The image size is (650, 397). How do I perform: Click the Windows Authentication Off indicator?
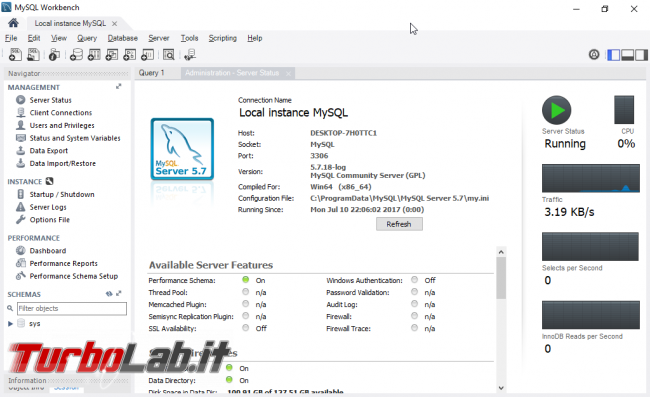(x=415, y=280)
